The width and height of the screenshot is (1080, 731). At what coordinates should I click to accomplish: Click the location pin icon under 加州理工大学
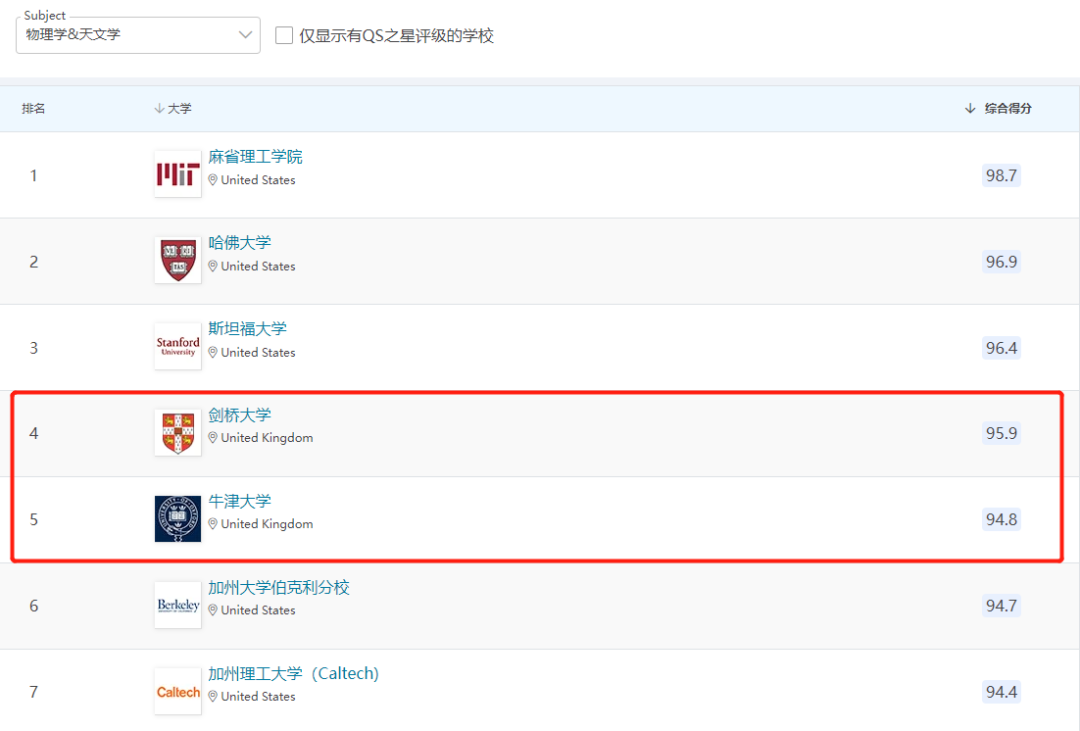(213, 696)
